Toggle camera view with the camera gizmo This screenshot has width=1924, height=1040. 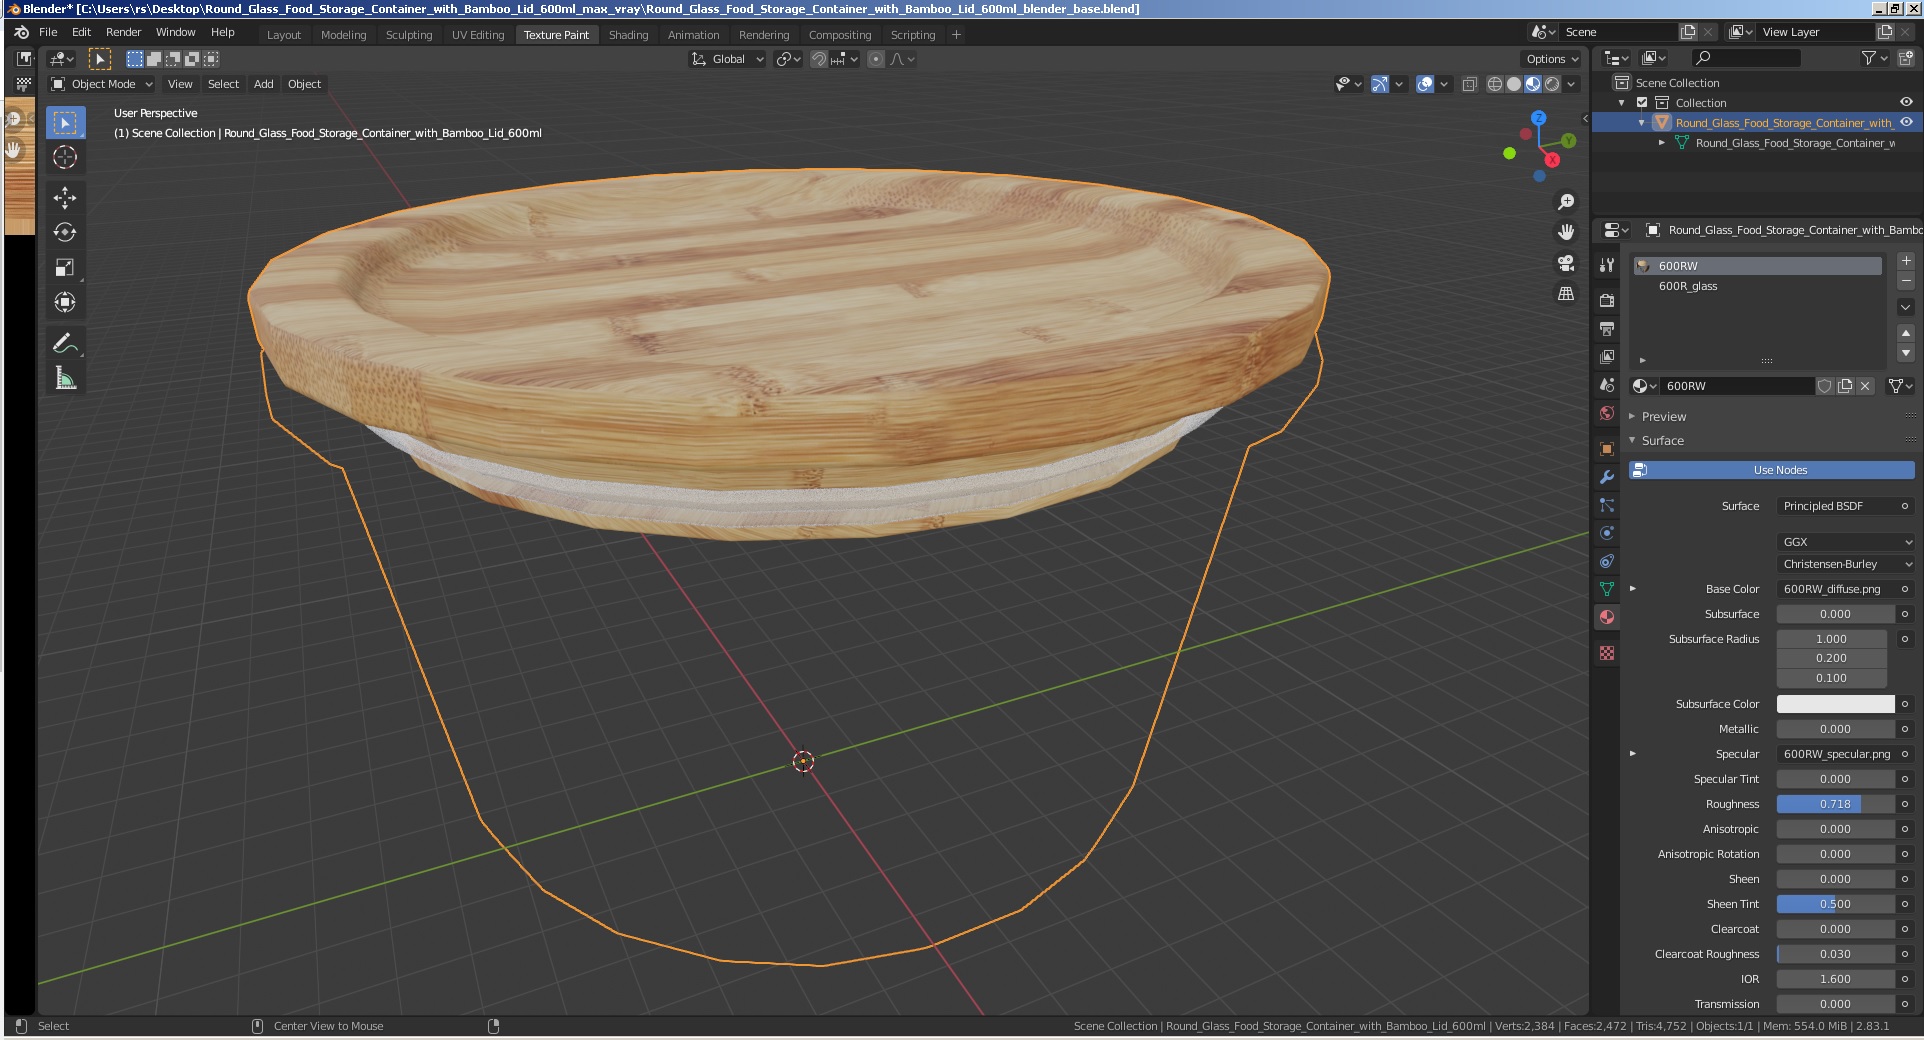click(x=1566, y=263)
